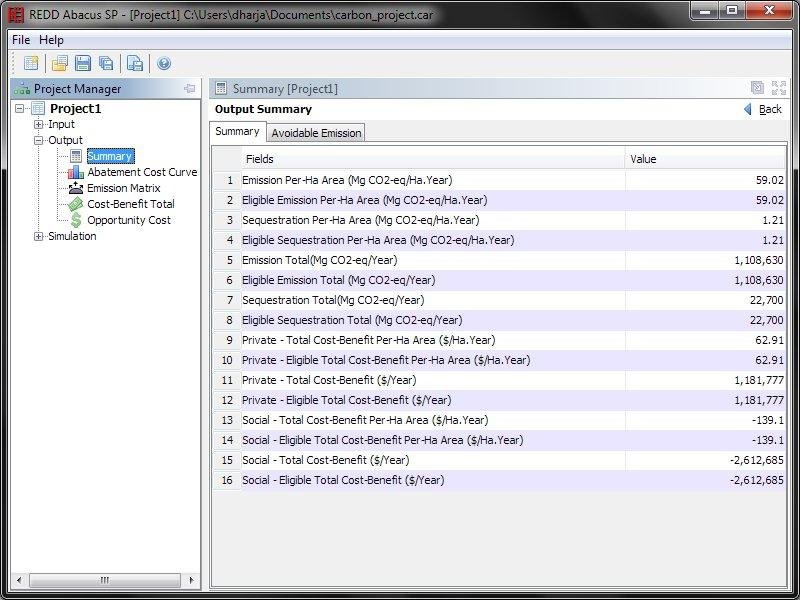800x600 pixels.
Task: Create a new project from the toolbar
Action: [x=31, y=63]
